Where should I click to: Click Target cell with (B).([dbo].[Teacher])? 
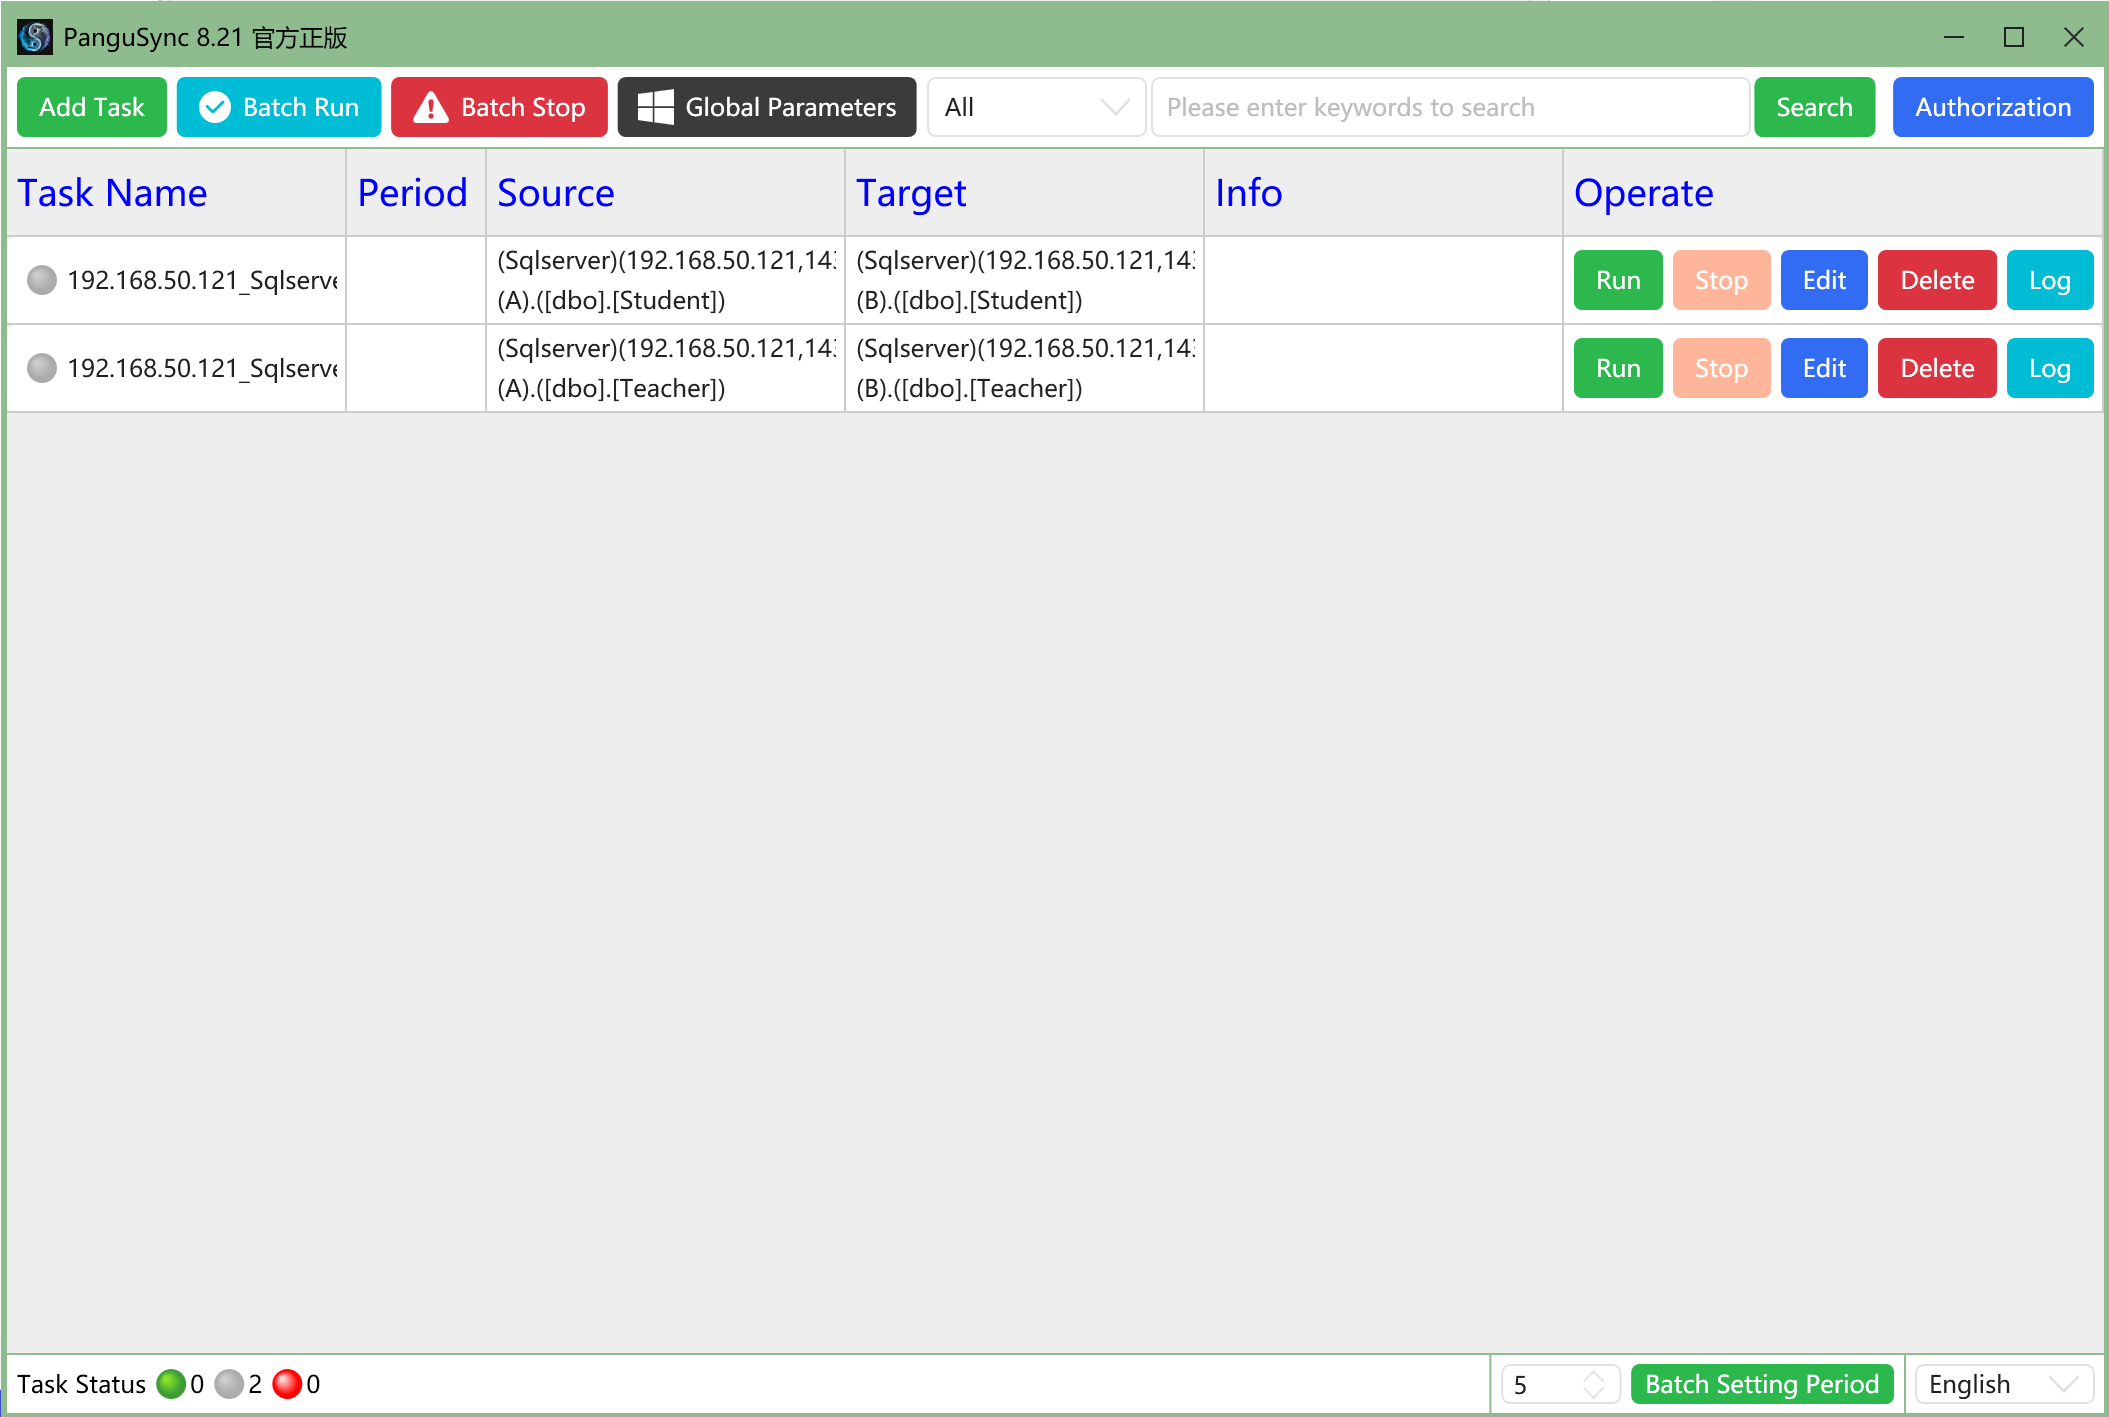coord(1024,368)
